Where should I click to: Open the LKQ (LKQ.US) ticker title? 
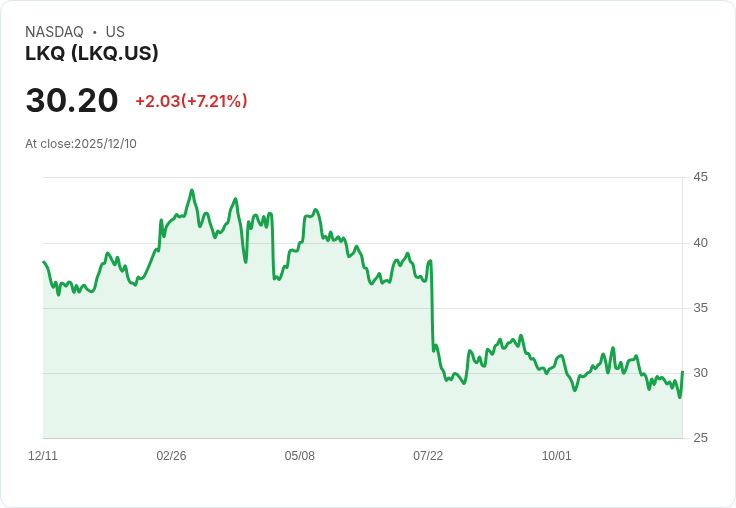click(92, 54)
